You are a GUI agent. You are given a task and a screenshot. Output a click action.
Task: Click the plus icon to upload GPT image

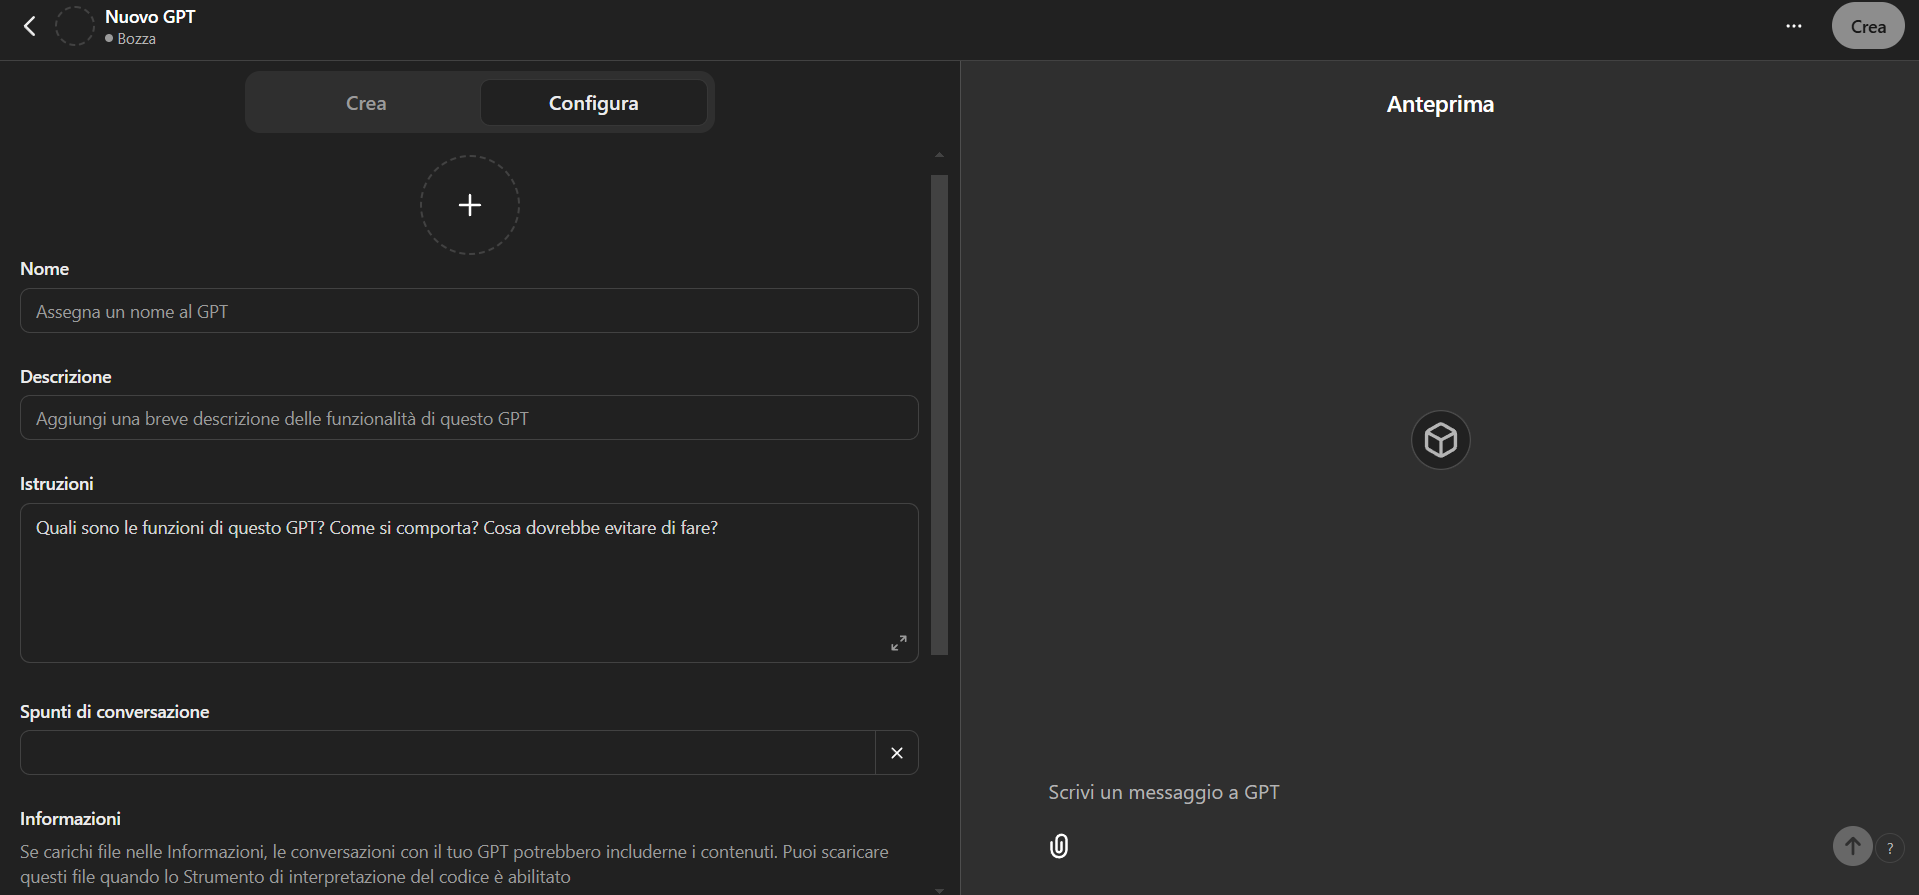[x=469, y=205]
